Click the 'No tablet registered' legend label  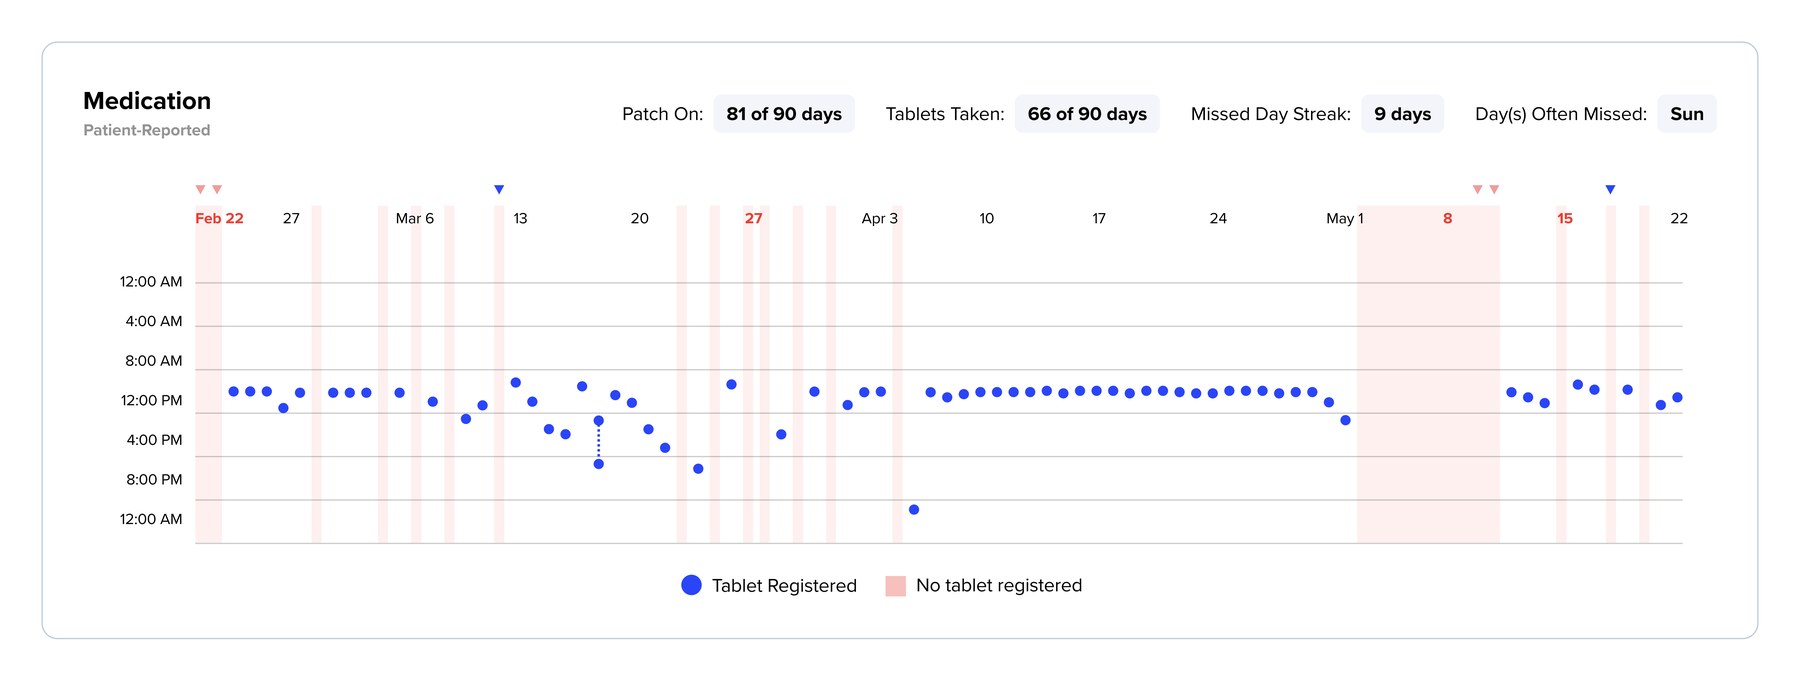(999, 586)
